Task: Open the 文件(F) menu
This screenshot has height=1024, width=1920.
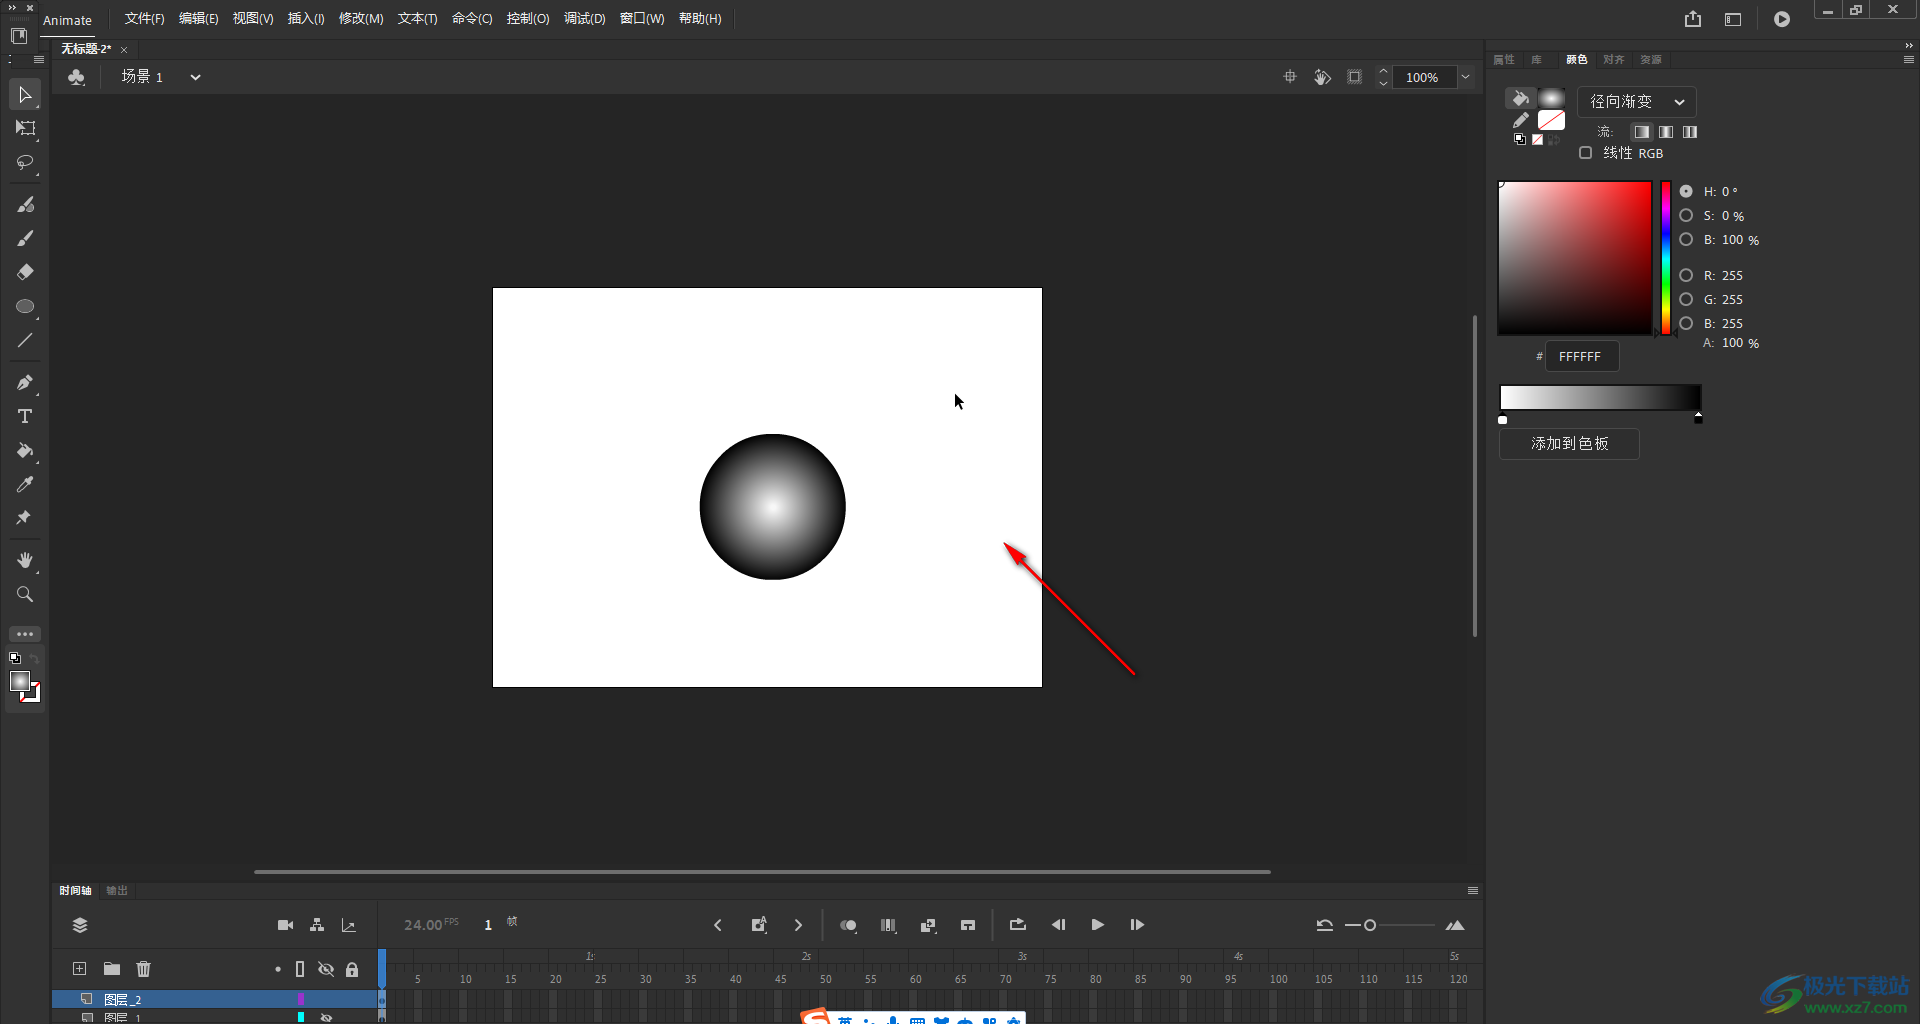Action: (144, 19)
